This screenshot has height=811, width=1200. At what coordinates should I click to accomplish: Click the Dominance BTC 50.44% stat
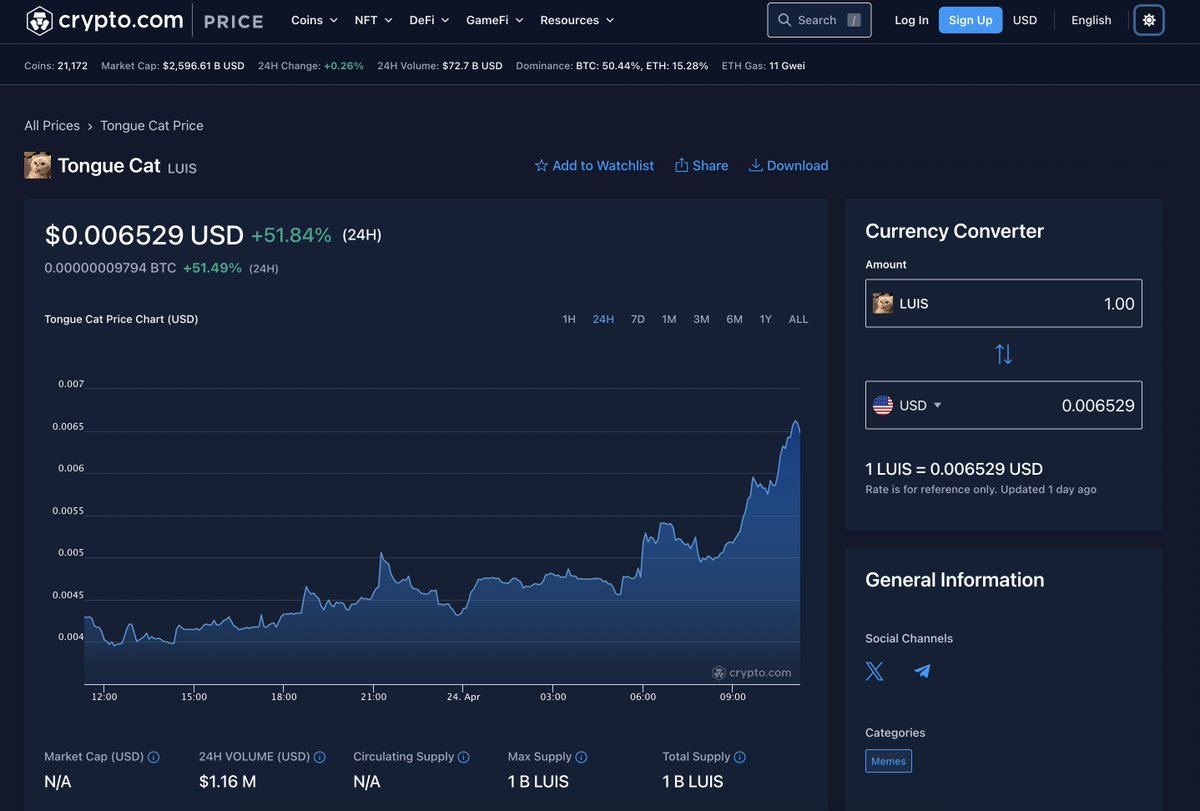pyautogui.click(x=612, y=66)
